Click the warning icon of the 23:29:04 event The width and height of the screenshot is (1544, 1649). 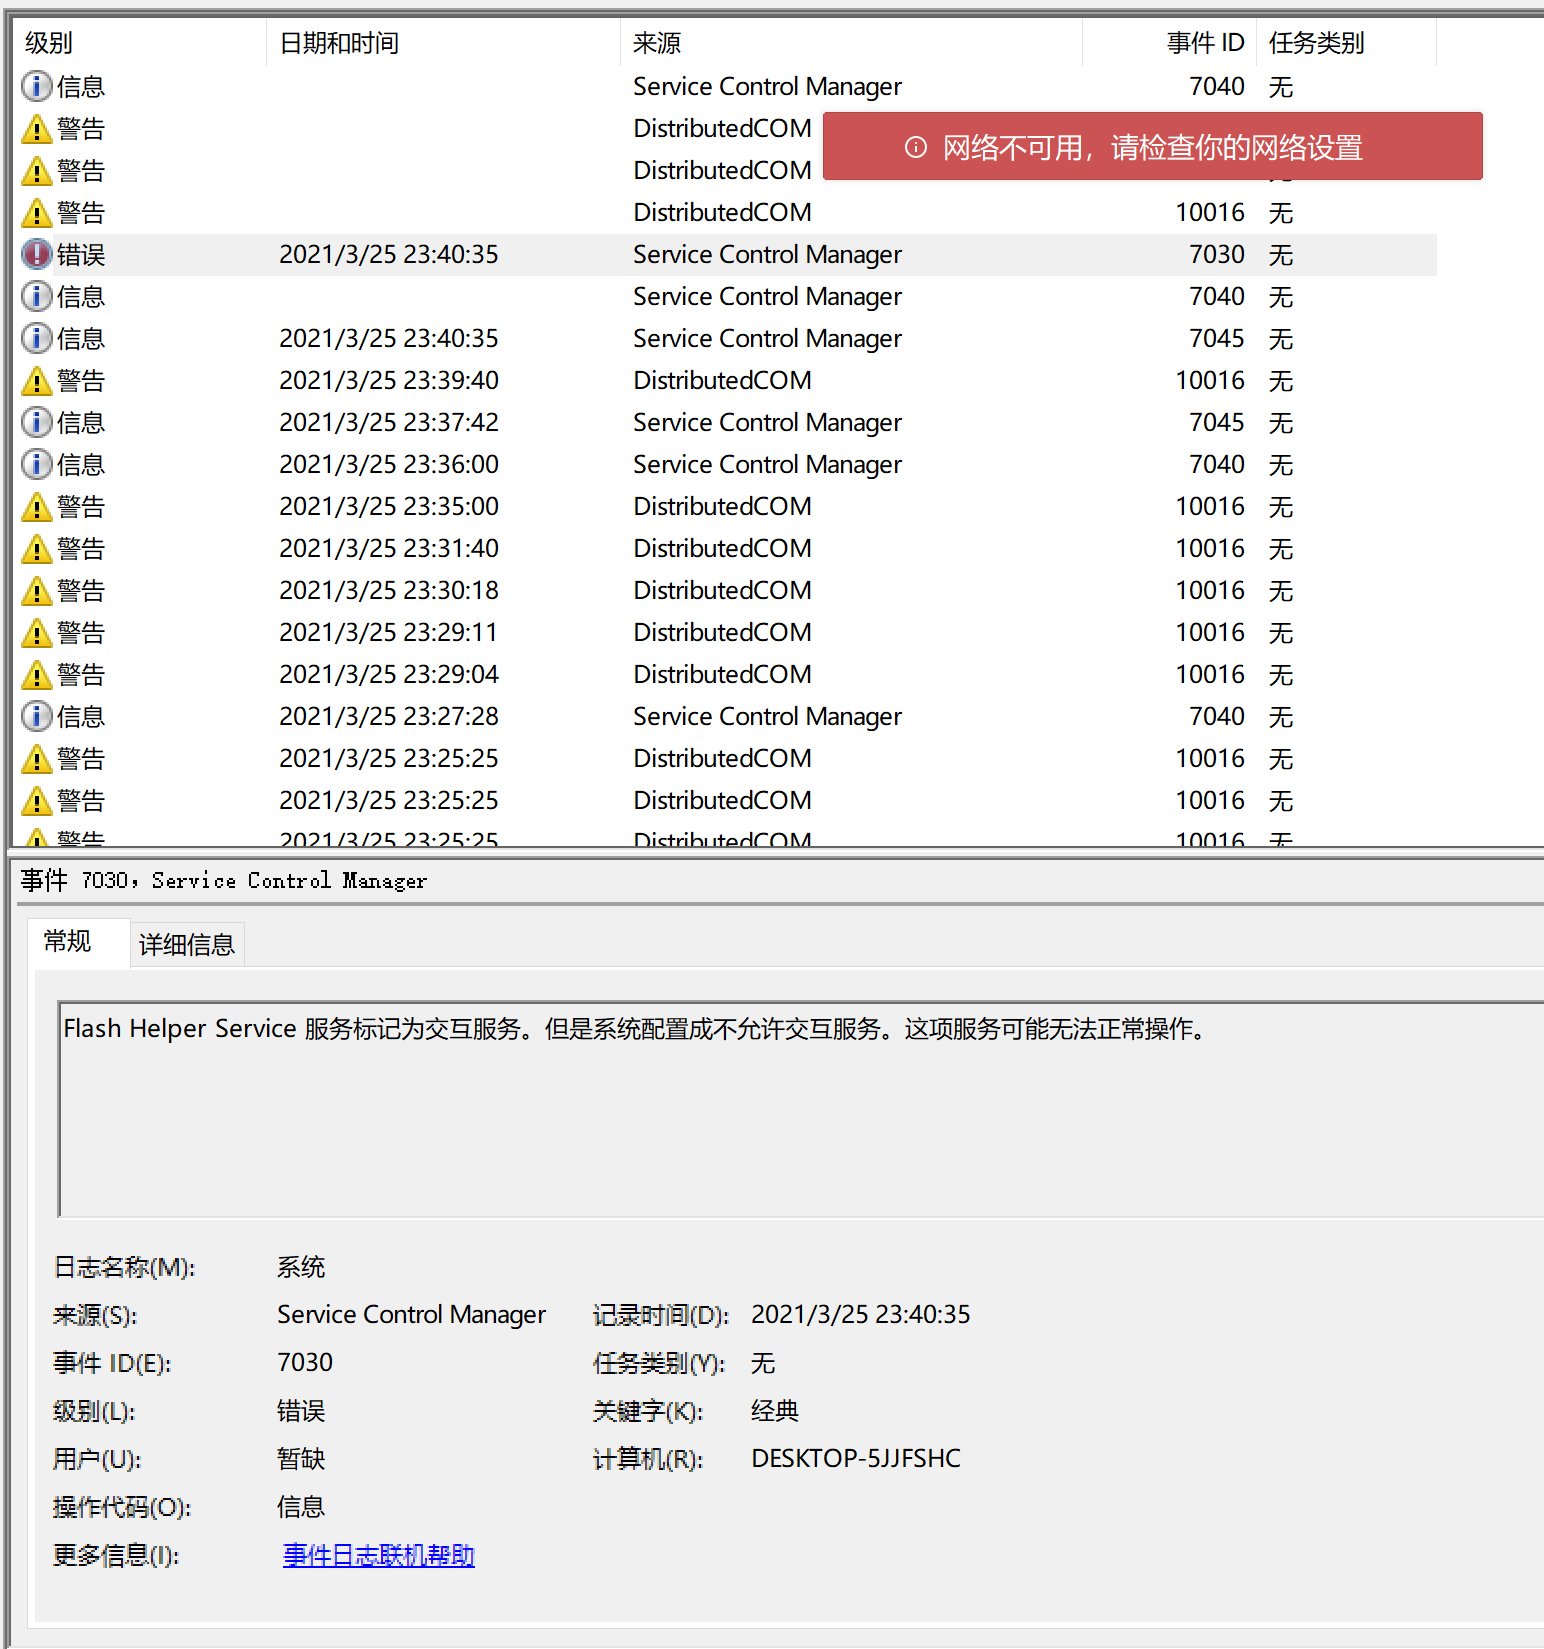click(36, 675)
